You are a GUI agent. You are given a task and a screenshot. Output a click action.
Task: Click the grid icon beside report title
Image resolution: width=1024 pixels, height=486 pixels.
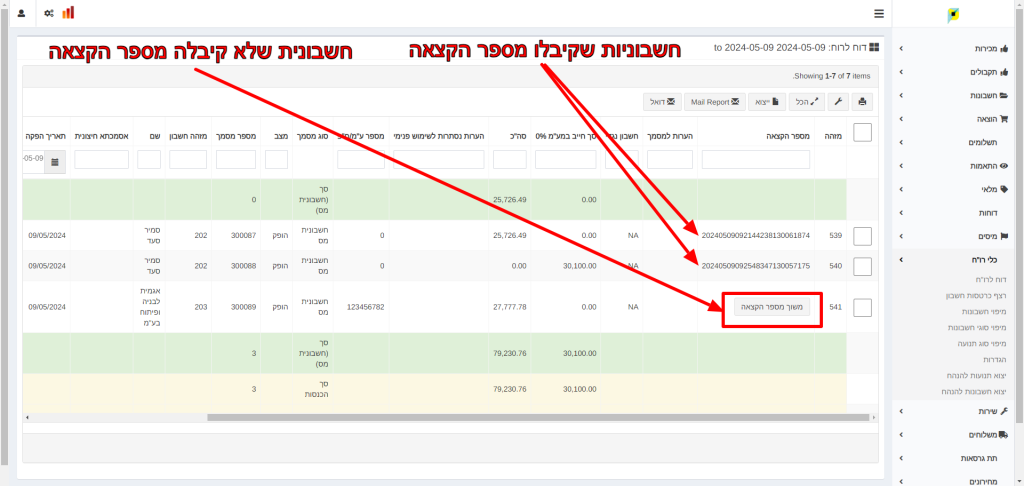[874, 47]
